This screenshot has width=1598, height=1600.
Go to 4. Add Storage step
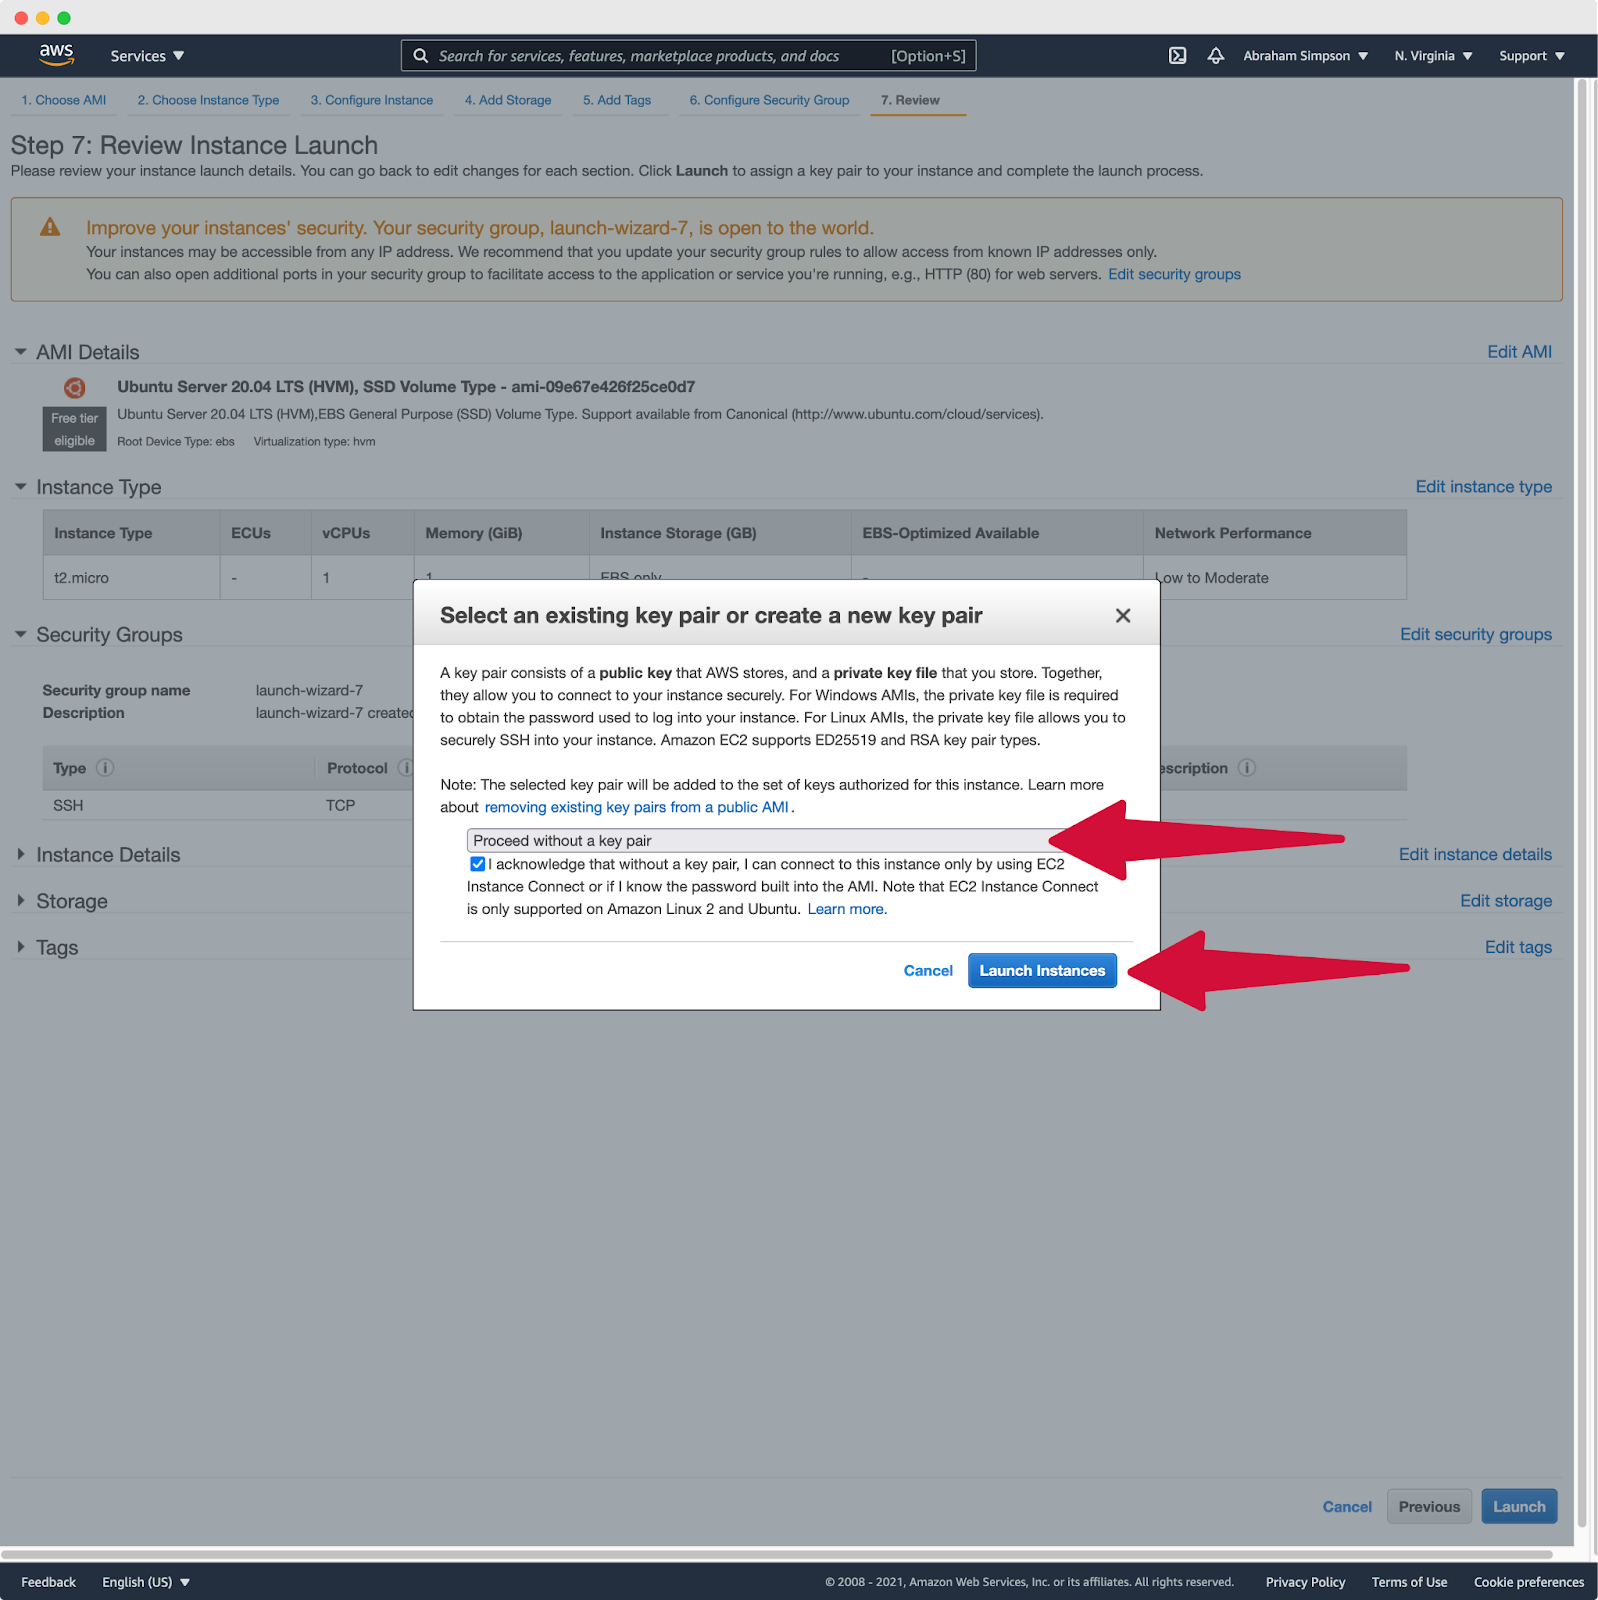pyautogui.click(x=508, y=100)
